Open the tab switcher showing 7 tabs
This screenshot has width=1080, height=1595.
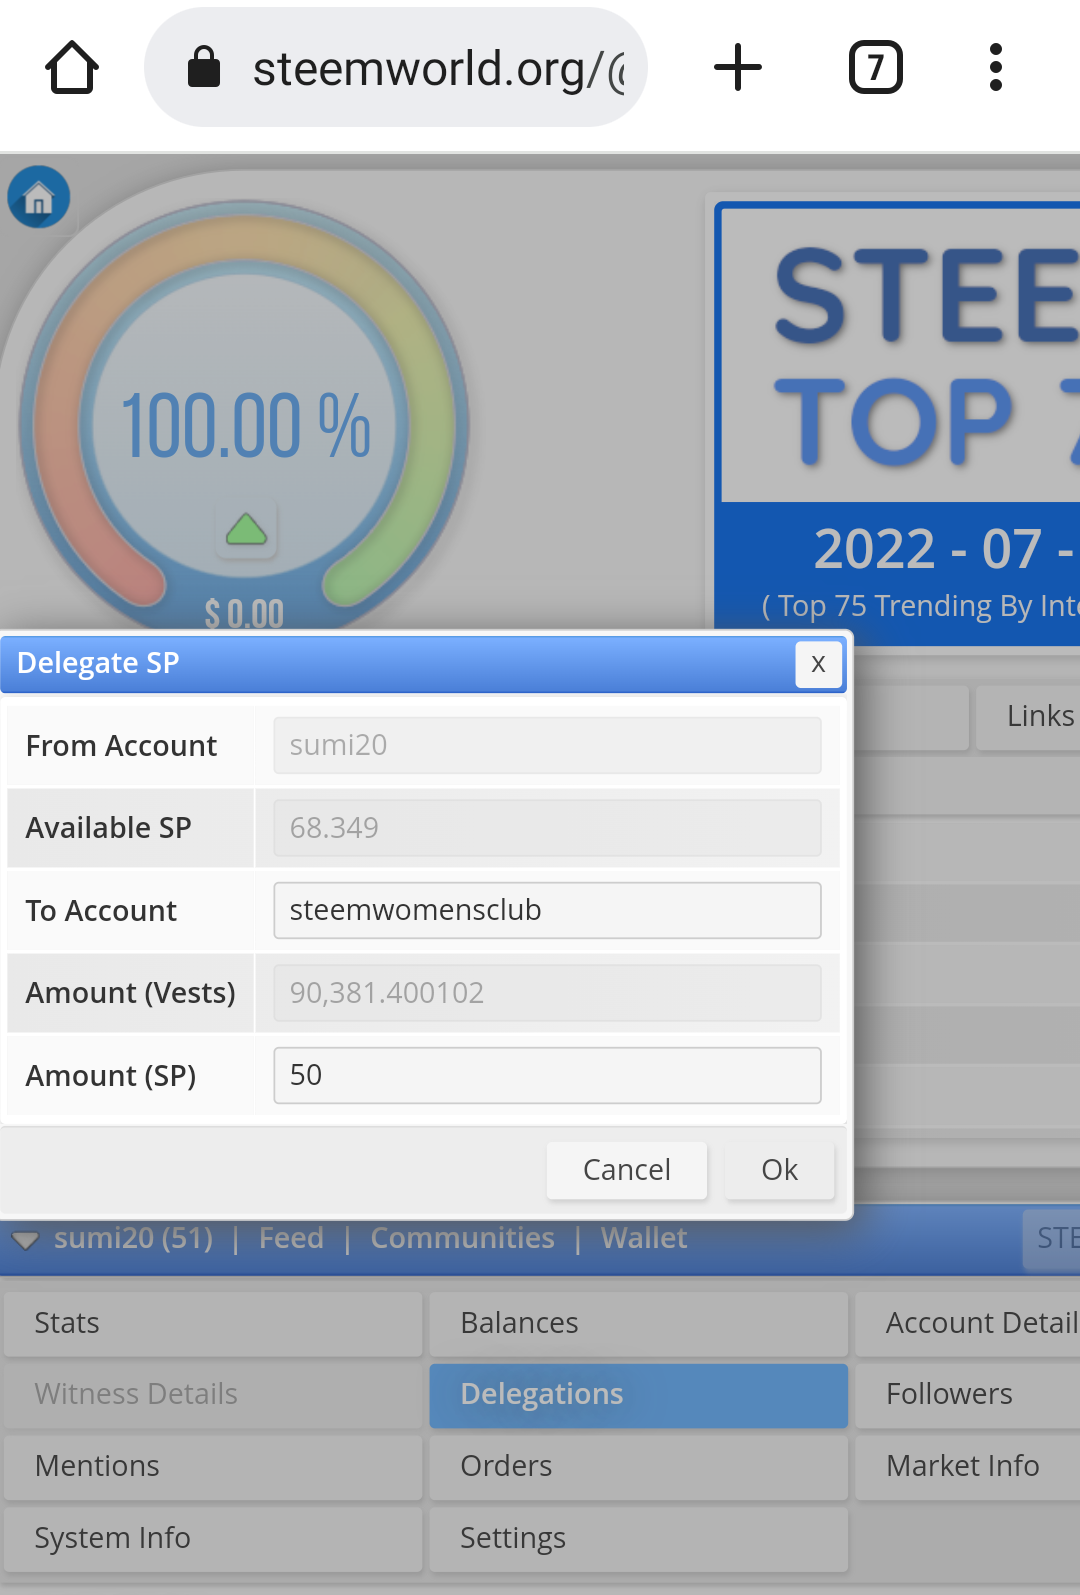point(876,68)
